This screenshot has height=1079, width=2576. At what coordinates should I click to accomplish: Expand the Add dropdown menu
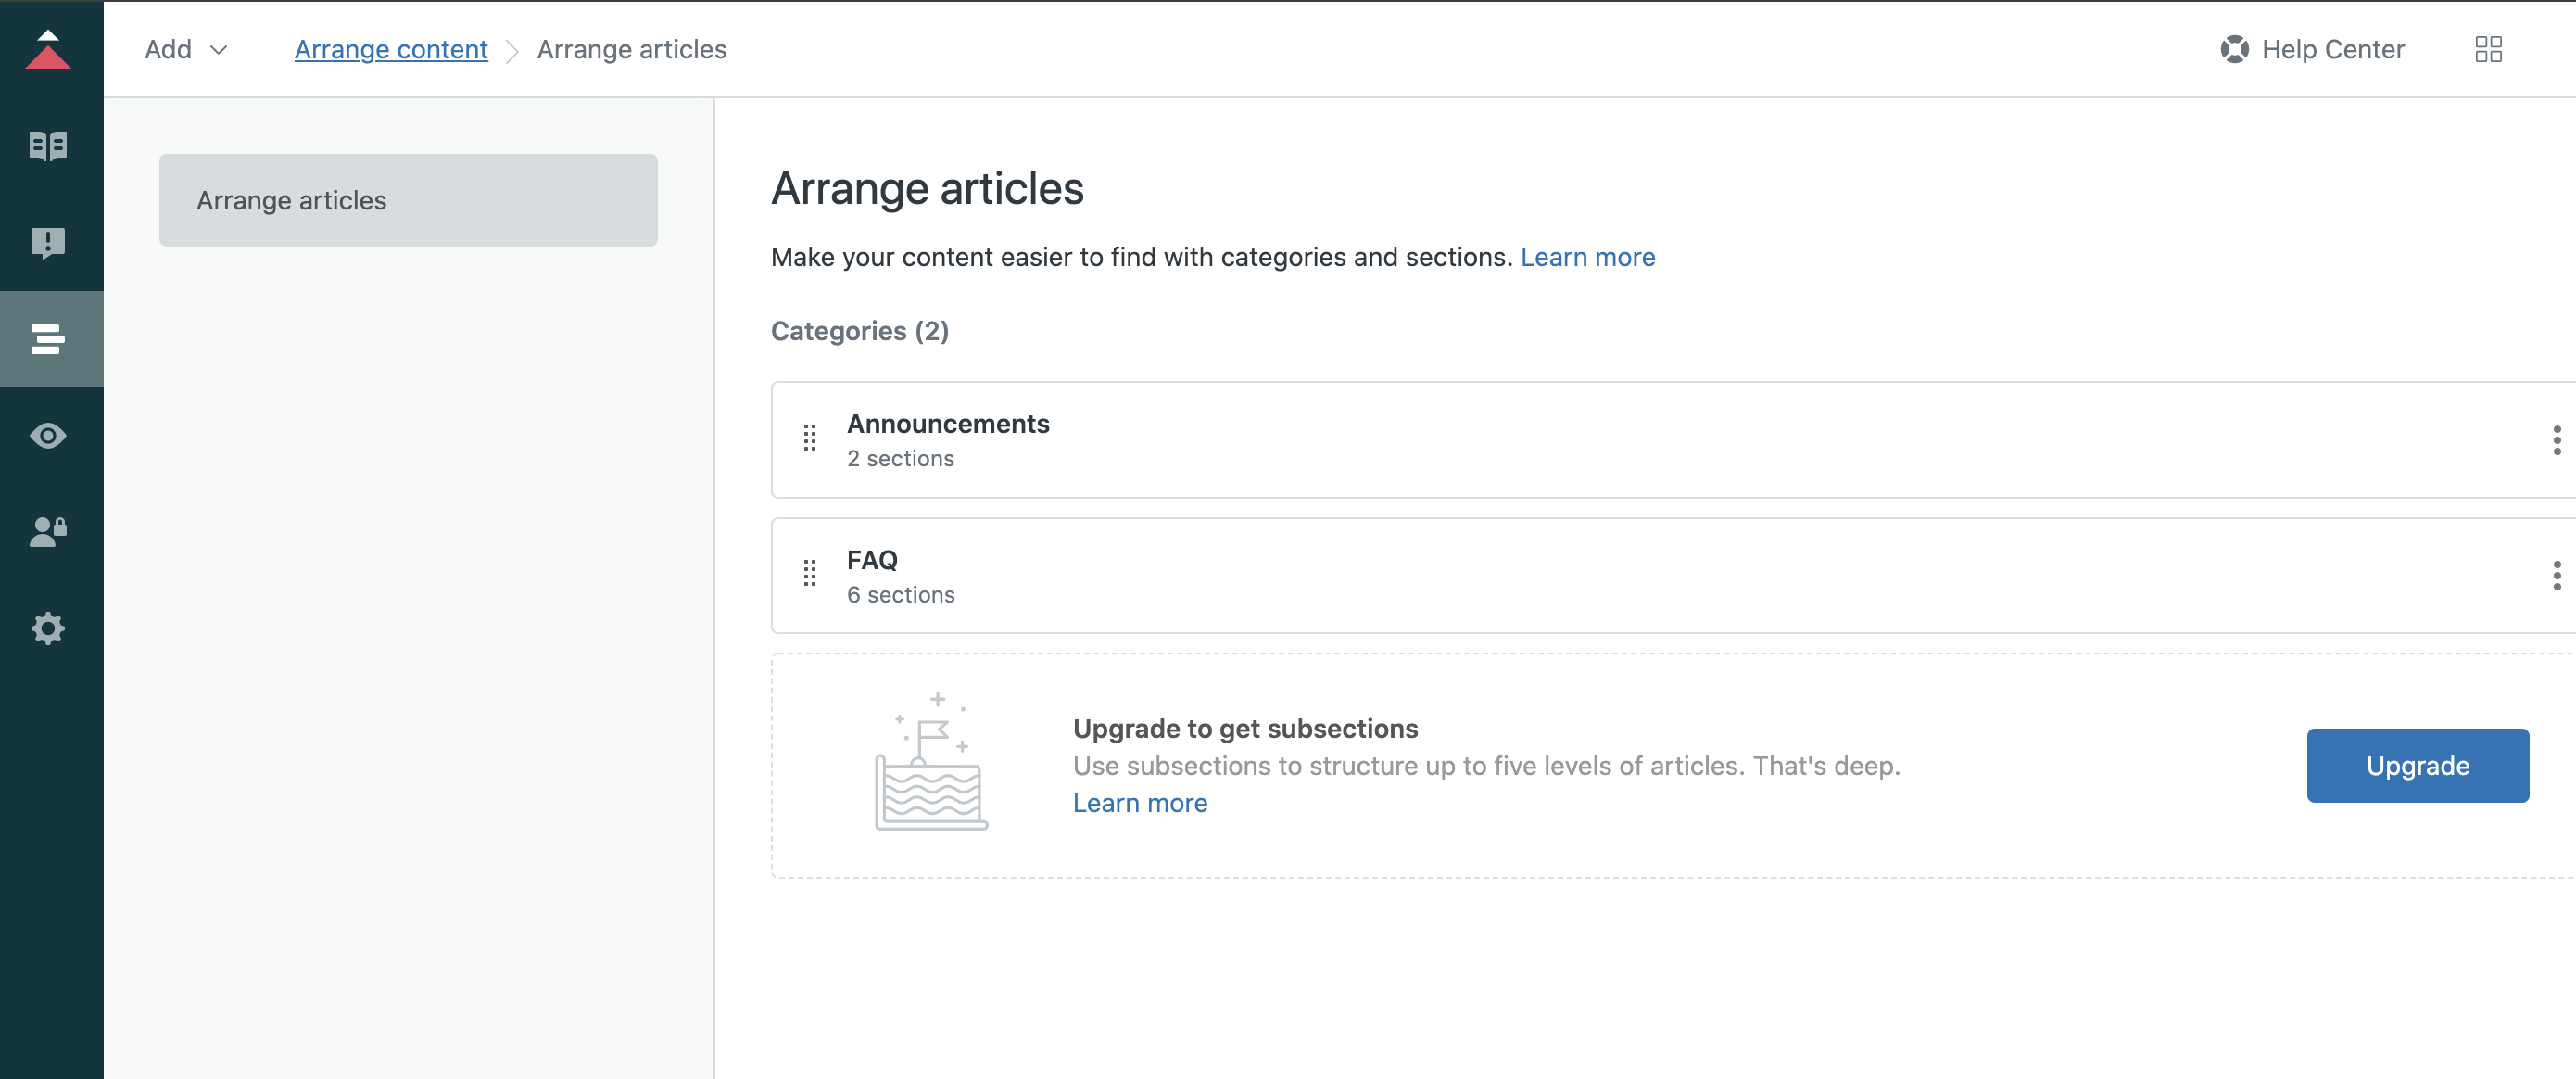(186, 49)
